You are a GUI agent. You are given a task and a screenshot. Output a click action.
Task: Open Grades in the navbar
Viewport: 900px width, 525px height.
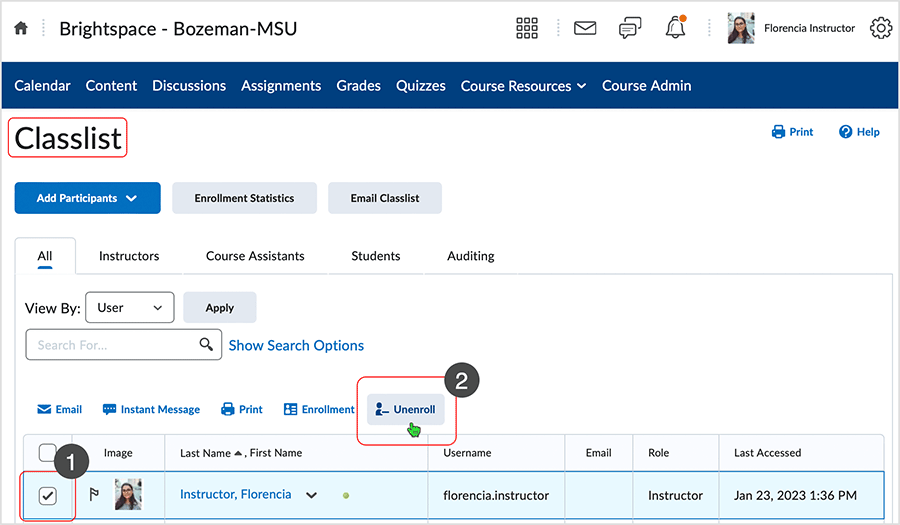point(359,86)
